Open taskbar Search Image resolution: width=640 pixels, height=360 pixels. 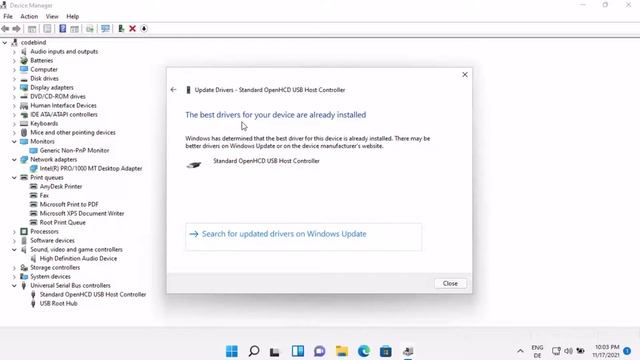(253, 351)
